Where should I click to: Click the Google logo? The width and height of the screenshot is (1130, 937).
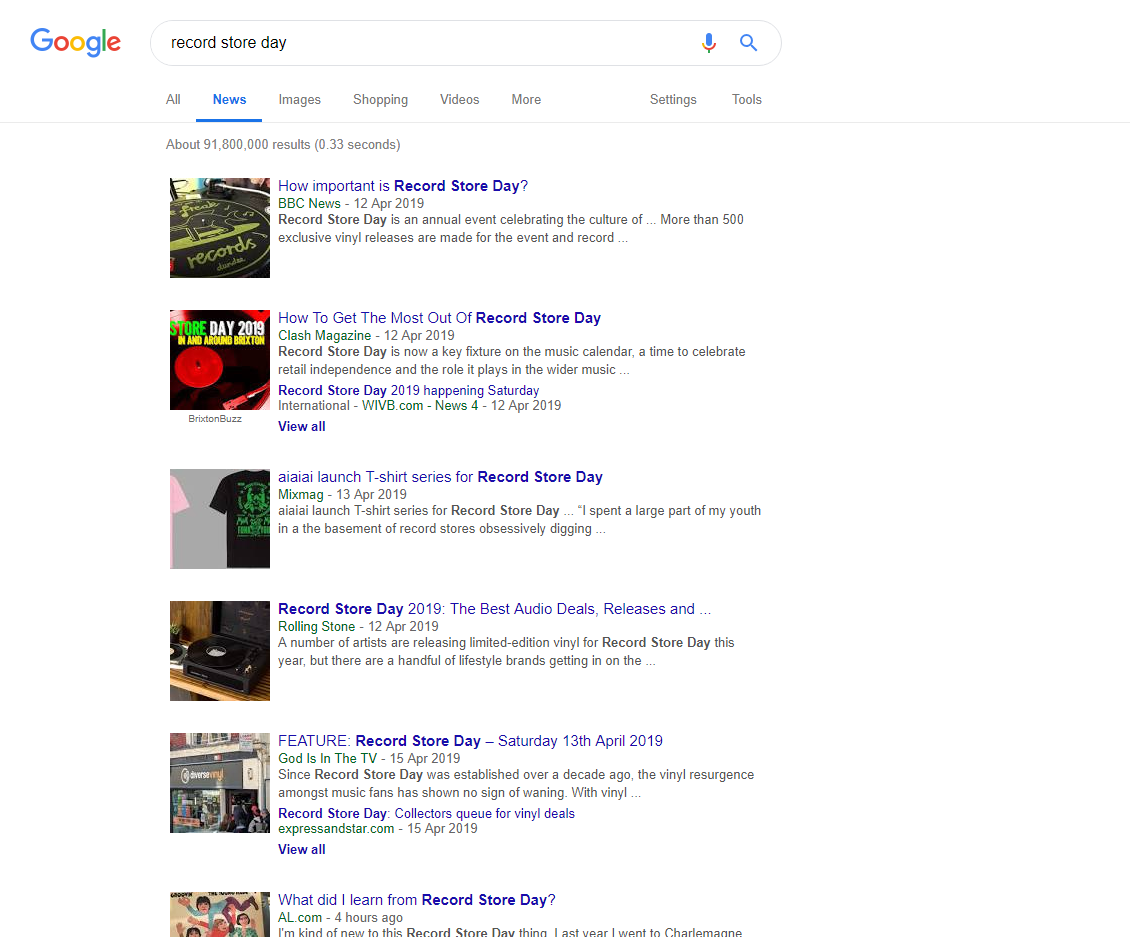76,43
